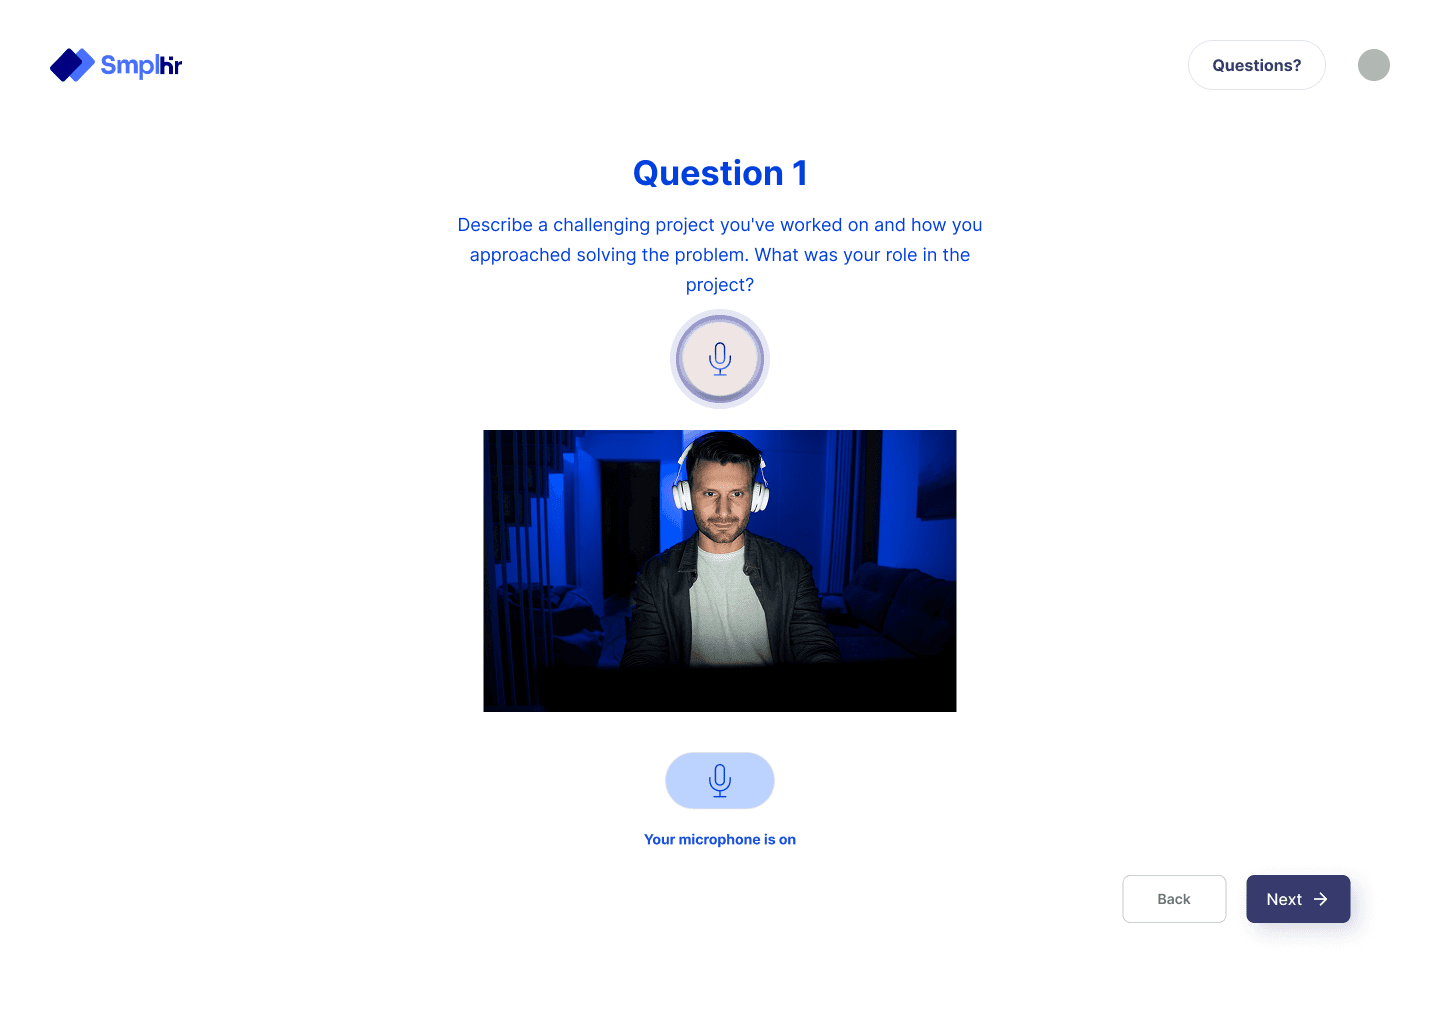Click the Smplhr wordmark text
Image resolution: width=1440 pixels, height=1024 pixels.
point(138,65)
